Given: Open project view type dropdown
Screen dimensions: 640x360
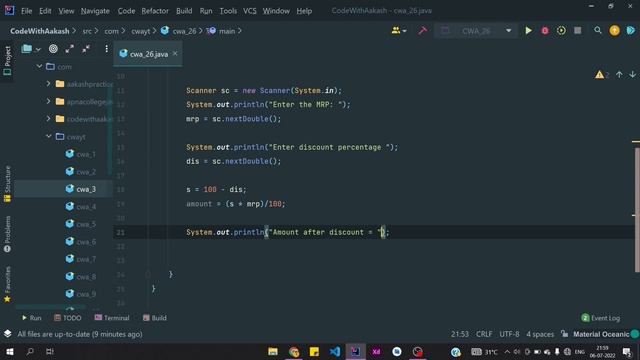Looking at the screenshot, I should 31,49.
